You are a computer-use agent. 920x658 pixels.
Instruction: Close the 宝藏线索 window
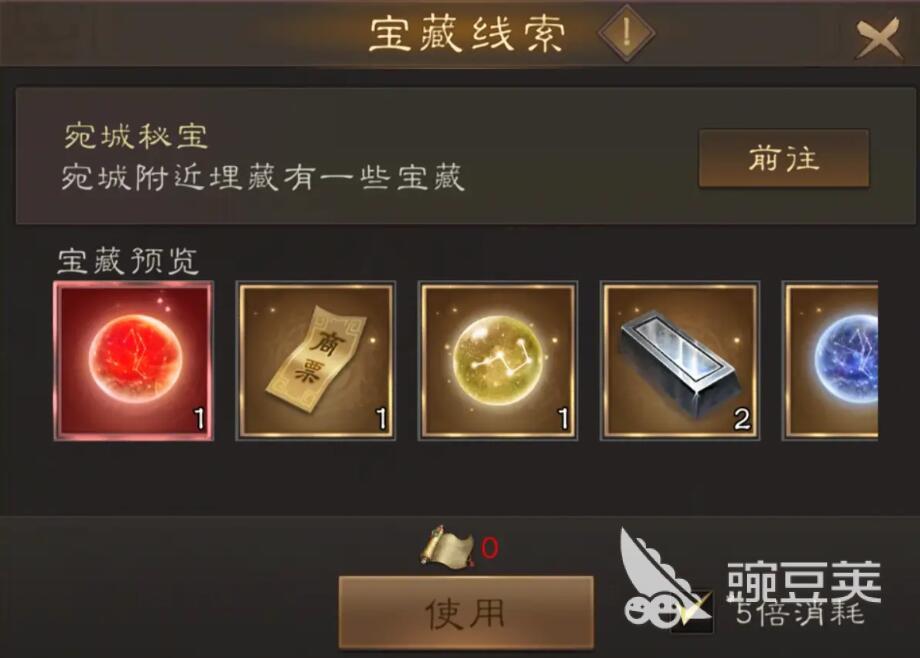click(878, 38)
